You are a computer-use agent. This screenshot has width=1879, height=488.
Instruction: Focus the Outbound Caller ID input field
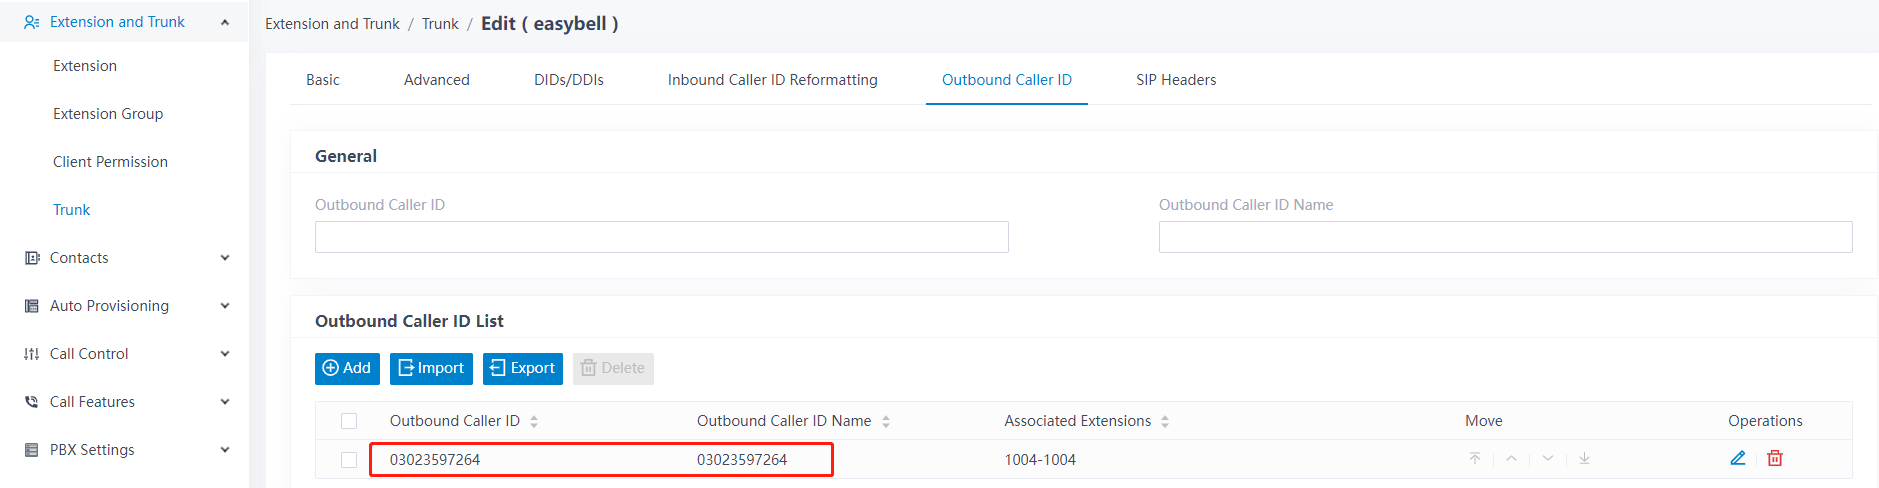[662, 237]
